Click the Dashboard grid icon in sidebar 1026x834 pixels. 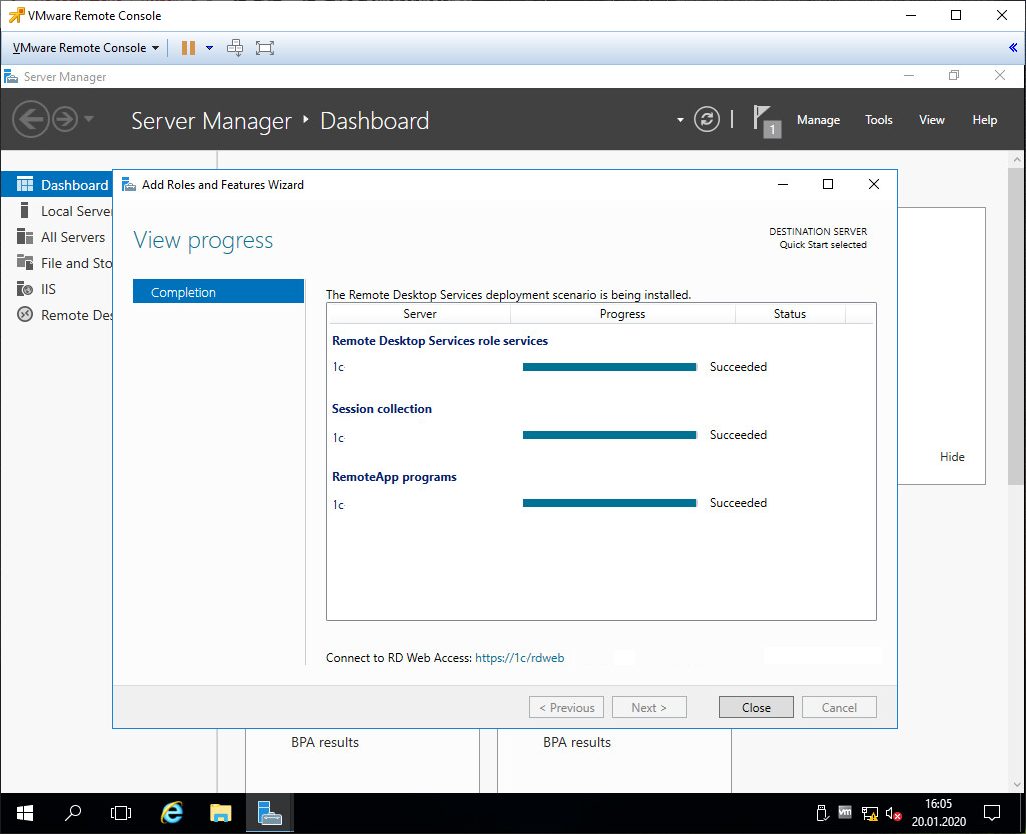25,184
